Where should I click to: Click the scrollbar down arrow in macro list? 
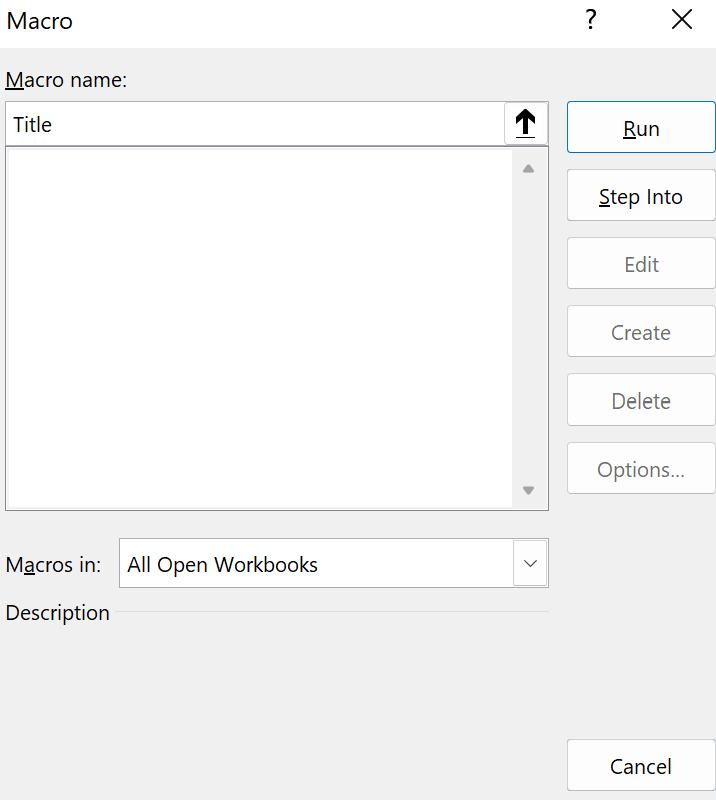tap(528, 490)
